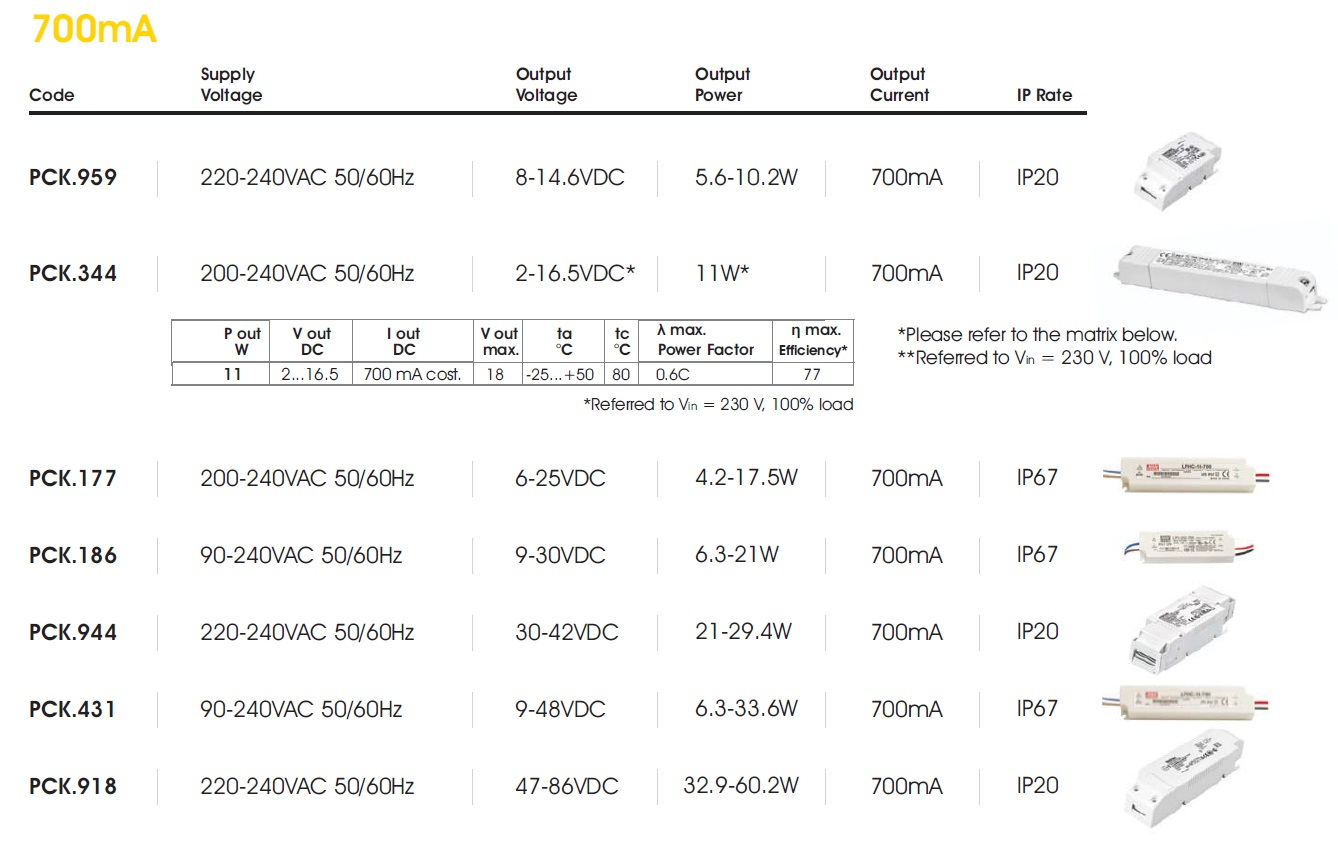Click the matrix efficiency value 77

click(812, 374)
